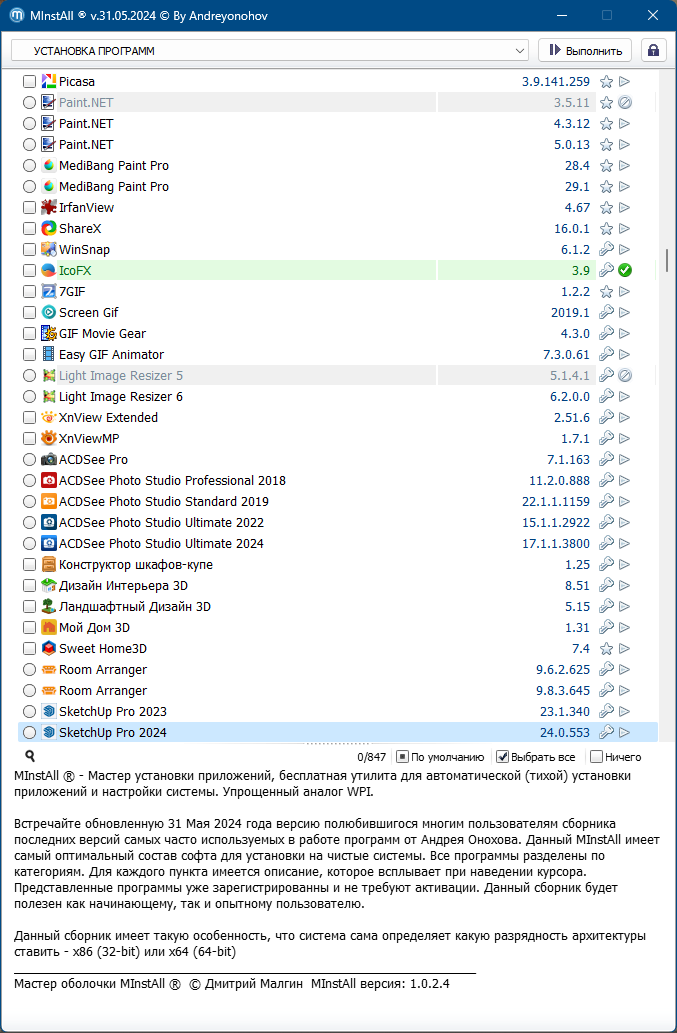Click the key icon for IcoFX
The height and width of the screenshot is (1033, 677).
coord(607,270)
